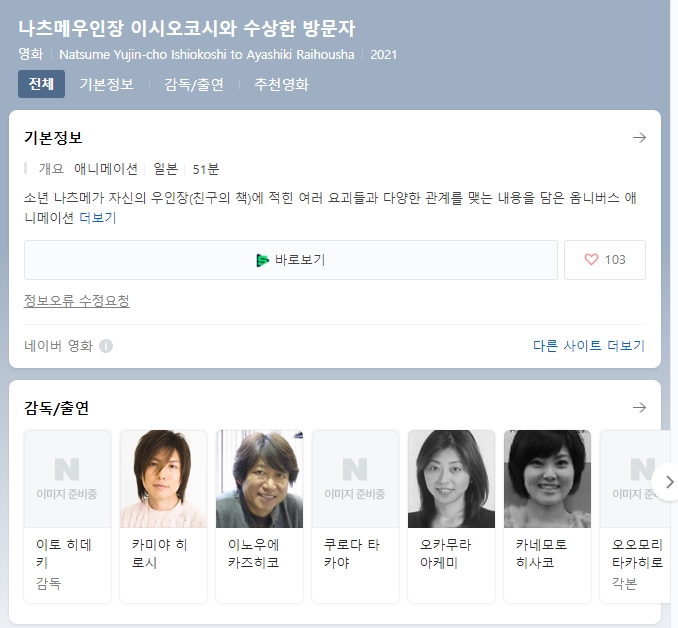The image size is (678, 628).
Task: Click the heart like icon with 103
Action: point(591,260)
